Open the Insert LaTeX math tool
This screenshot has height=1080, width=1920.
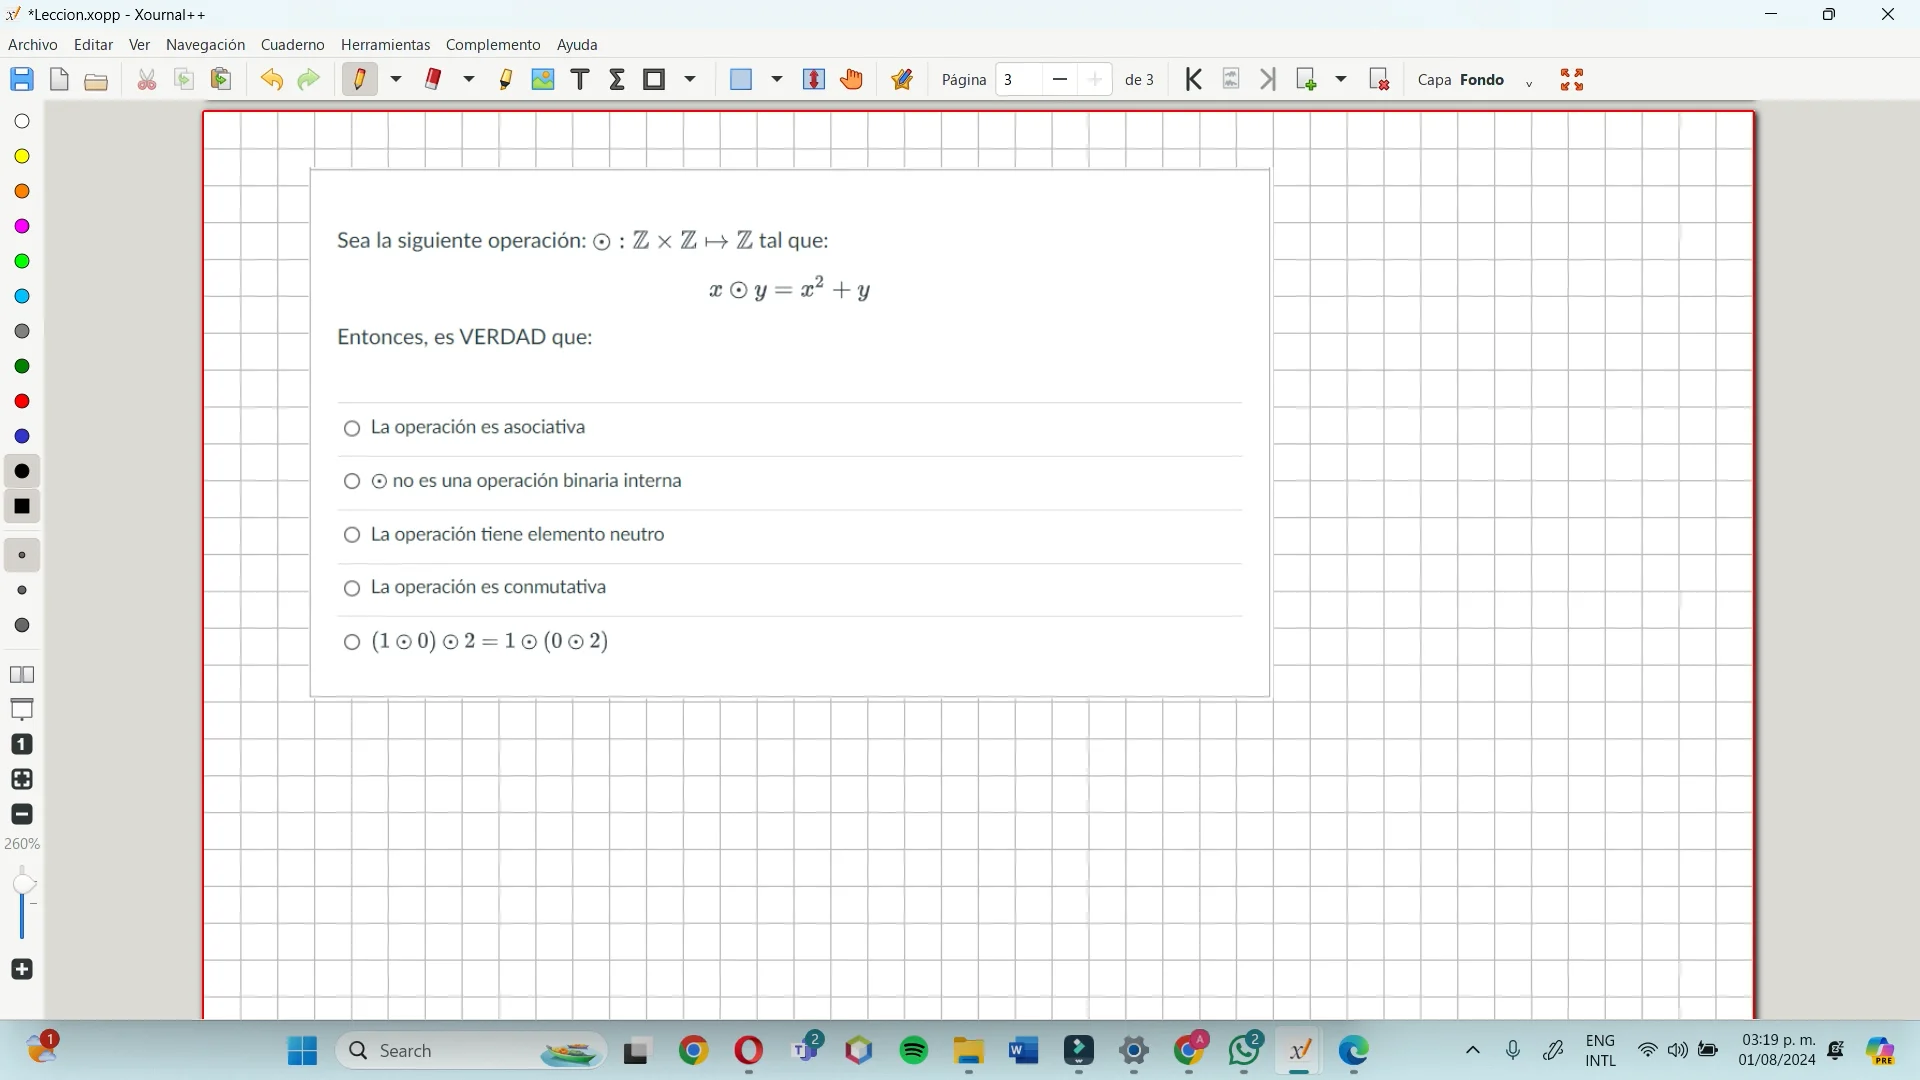coord(617,80)
